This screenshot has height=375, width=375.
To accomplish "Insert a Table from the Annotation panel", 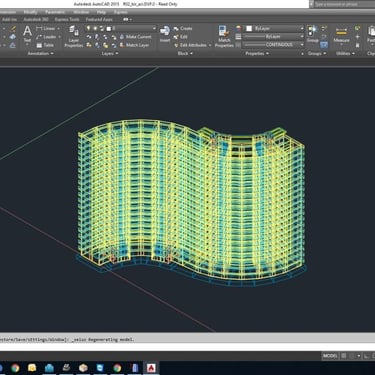I will [45, 45].
